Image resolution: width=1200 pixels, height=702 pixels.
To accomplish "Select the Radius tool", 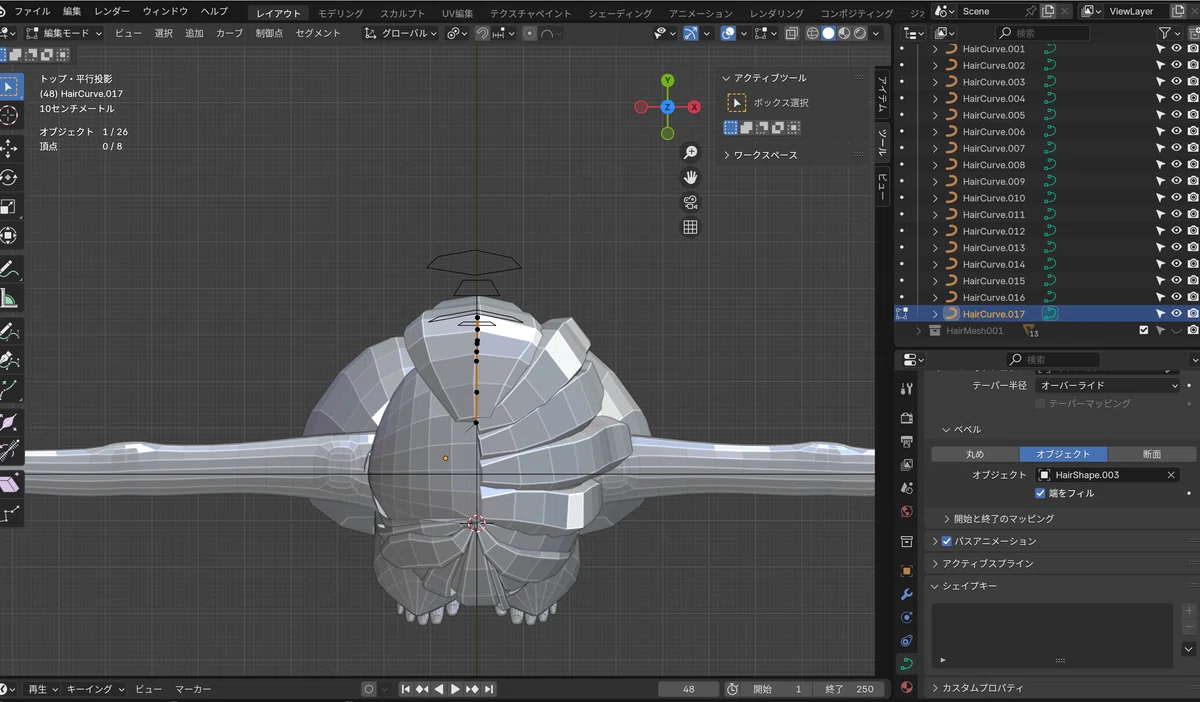I will pyautogui.click(x=8, y=422).
